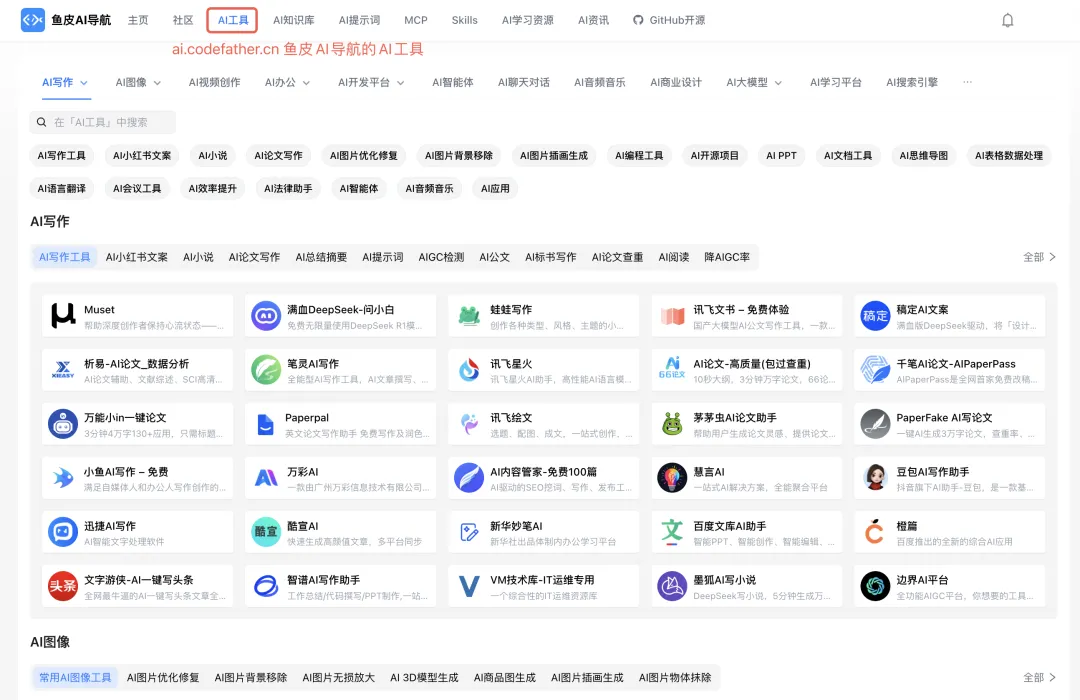Click the 讯飞星火 flame icon
This screenshot has width=1080, height=700.
(x=469, y=369)
